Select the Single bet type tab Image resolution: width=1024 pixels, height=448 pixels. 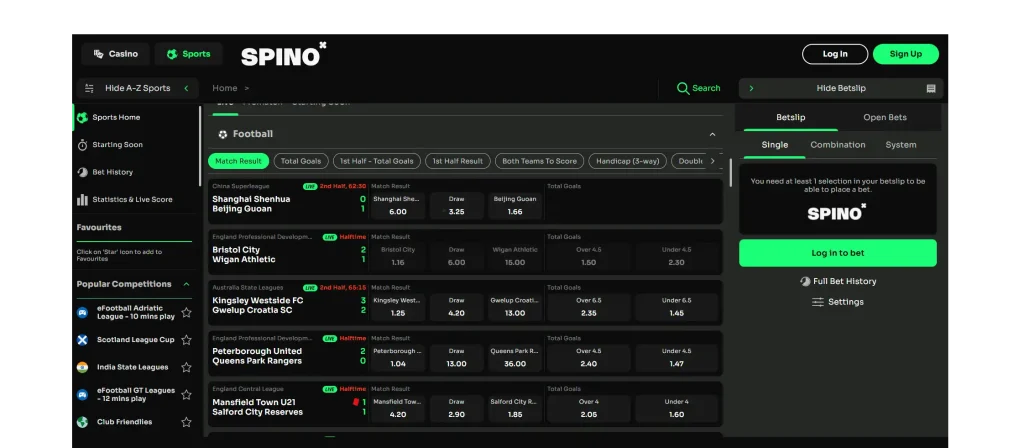775,145
